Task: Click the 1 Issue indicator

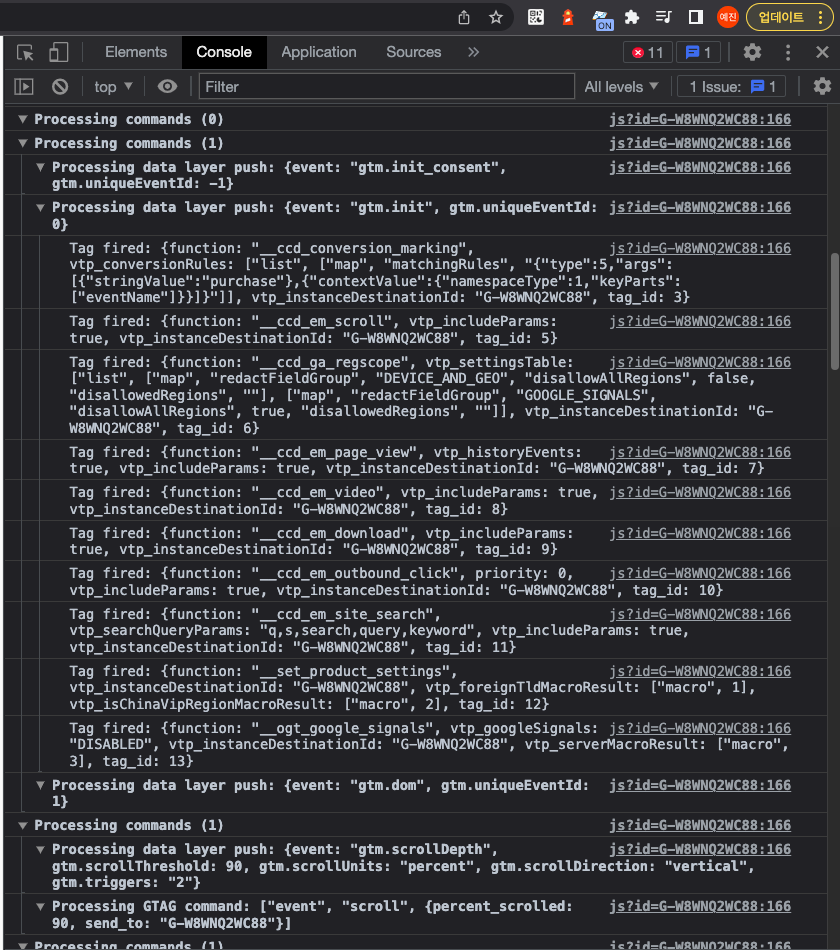Action: pyautogui.click(x=732, y=87)
